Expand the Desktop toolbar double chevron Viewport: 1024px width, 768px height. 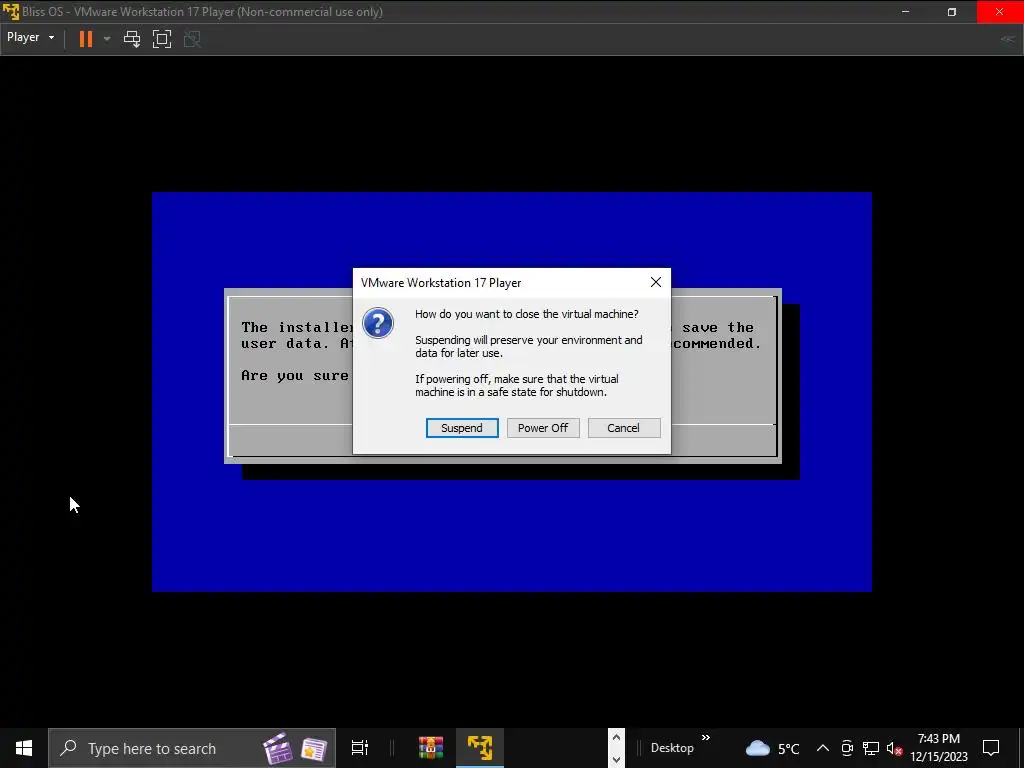[706, 738]
